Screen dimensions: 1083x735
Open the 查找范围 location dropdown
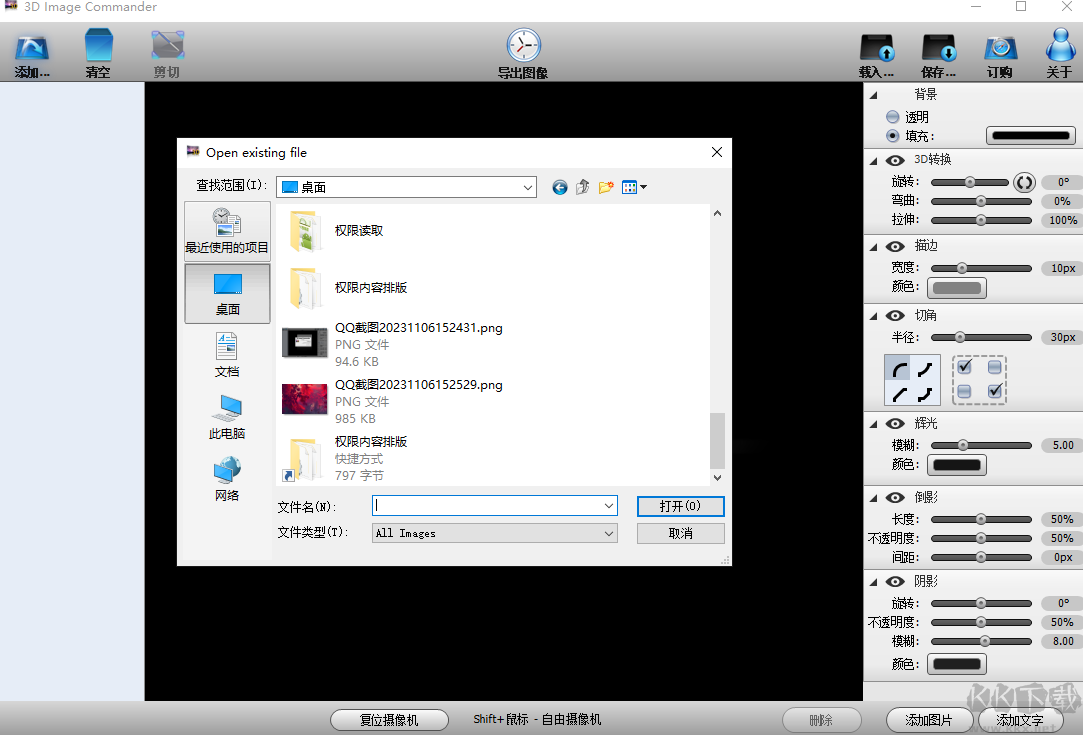coord(527,187)
